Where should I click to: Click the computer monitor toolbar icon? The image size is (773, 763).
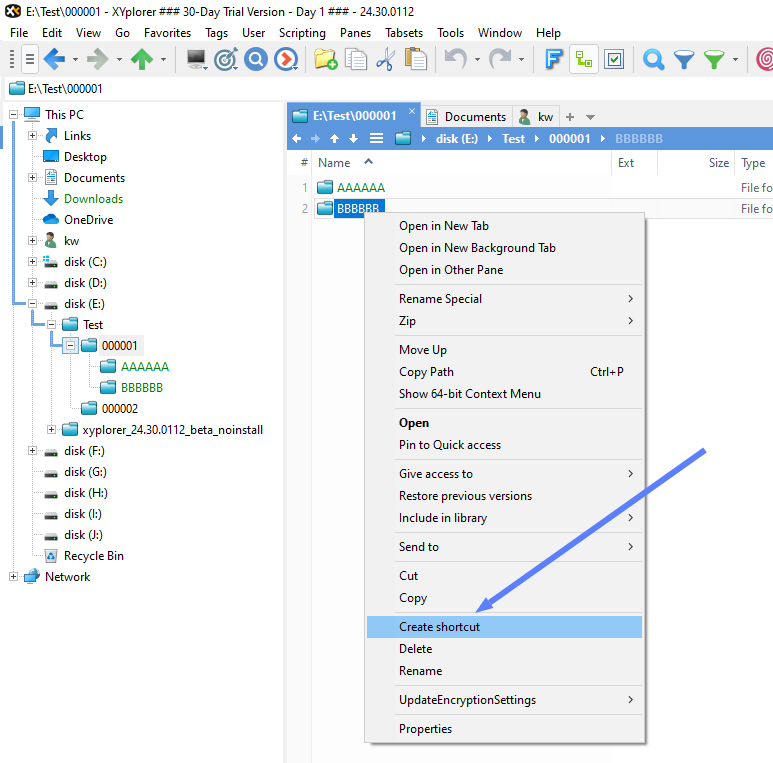coord(196,59)
